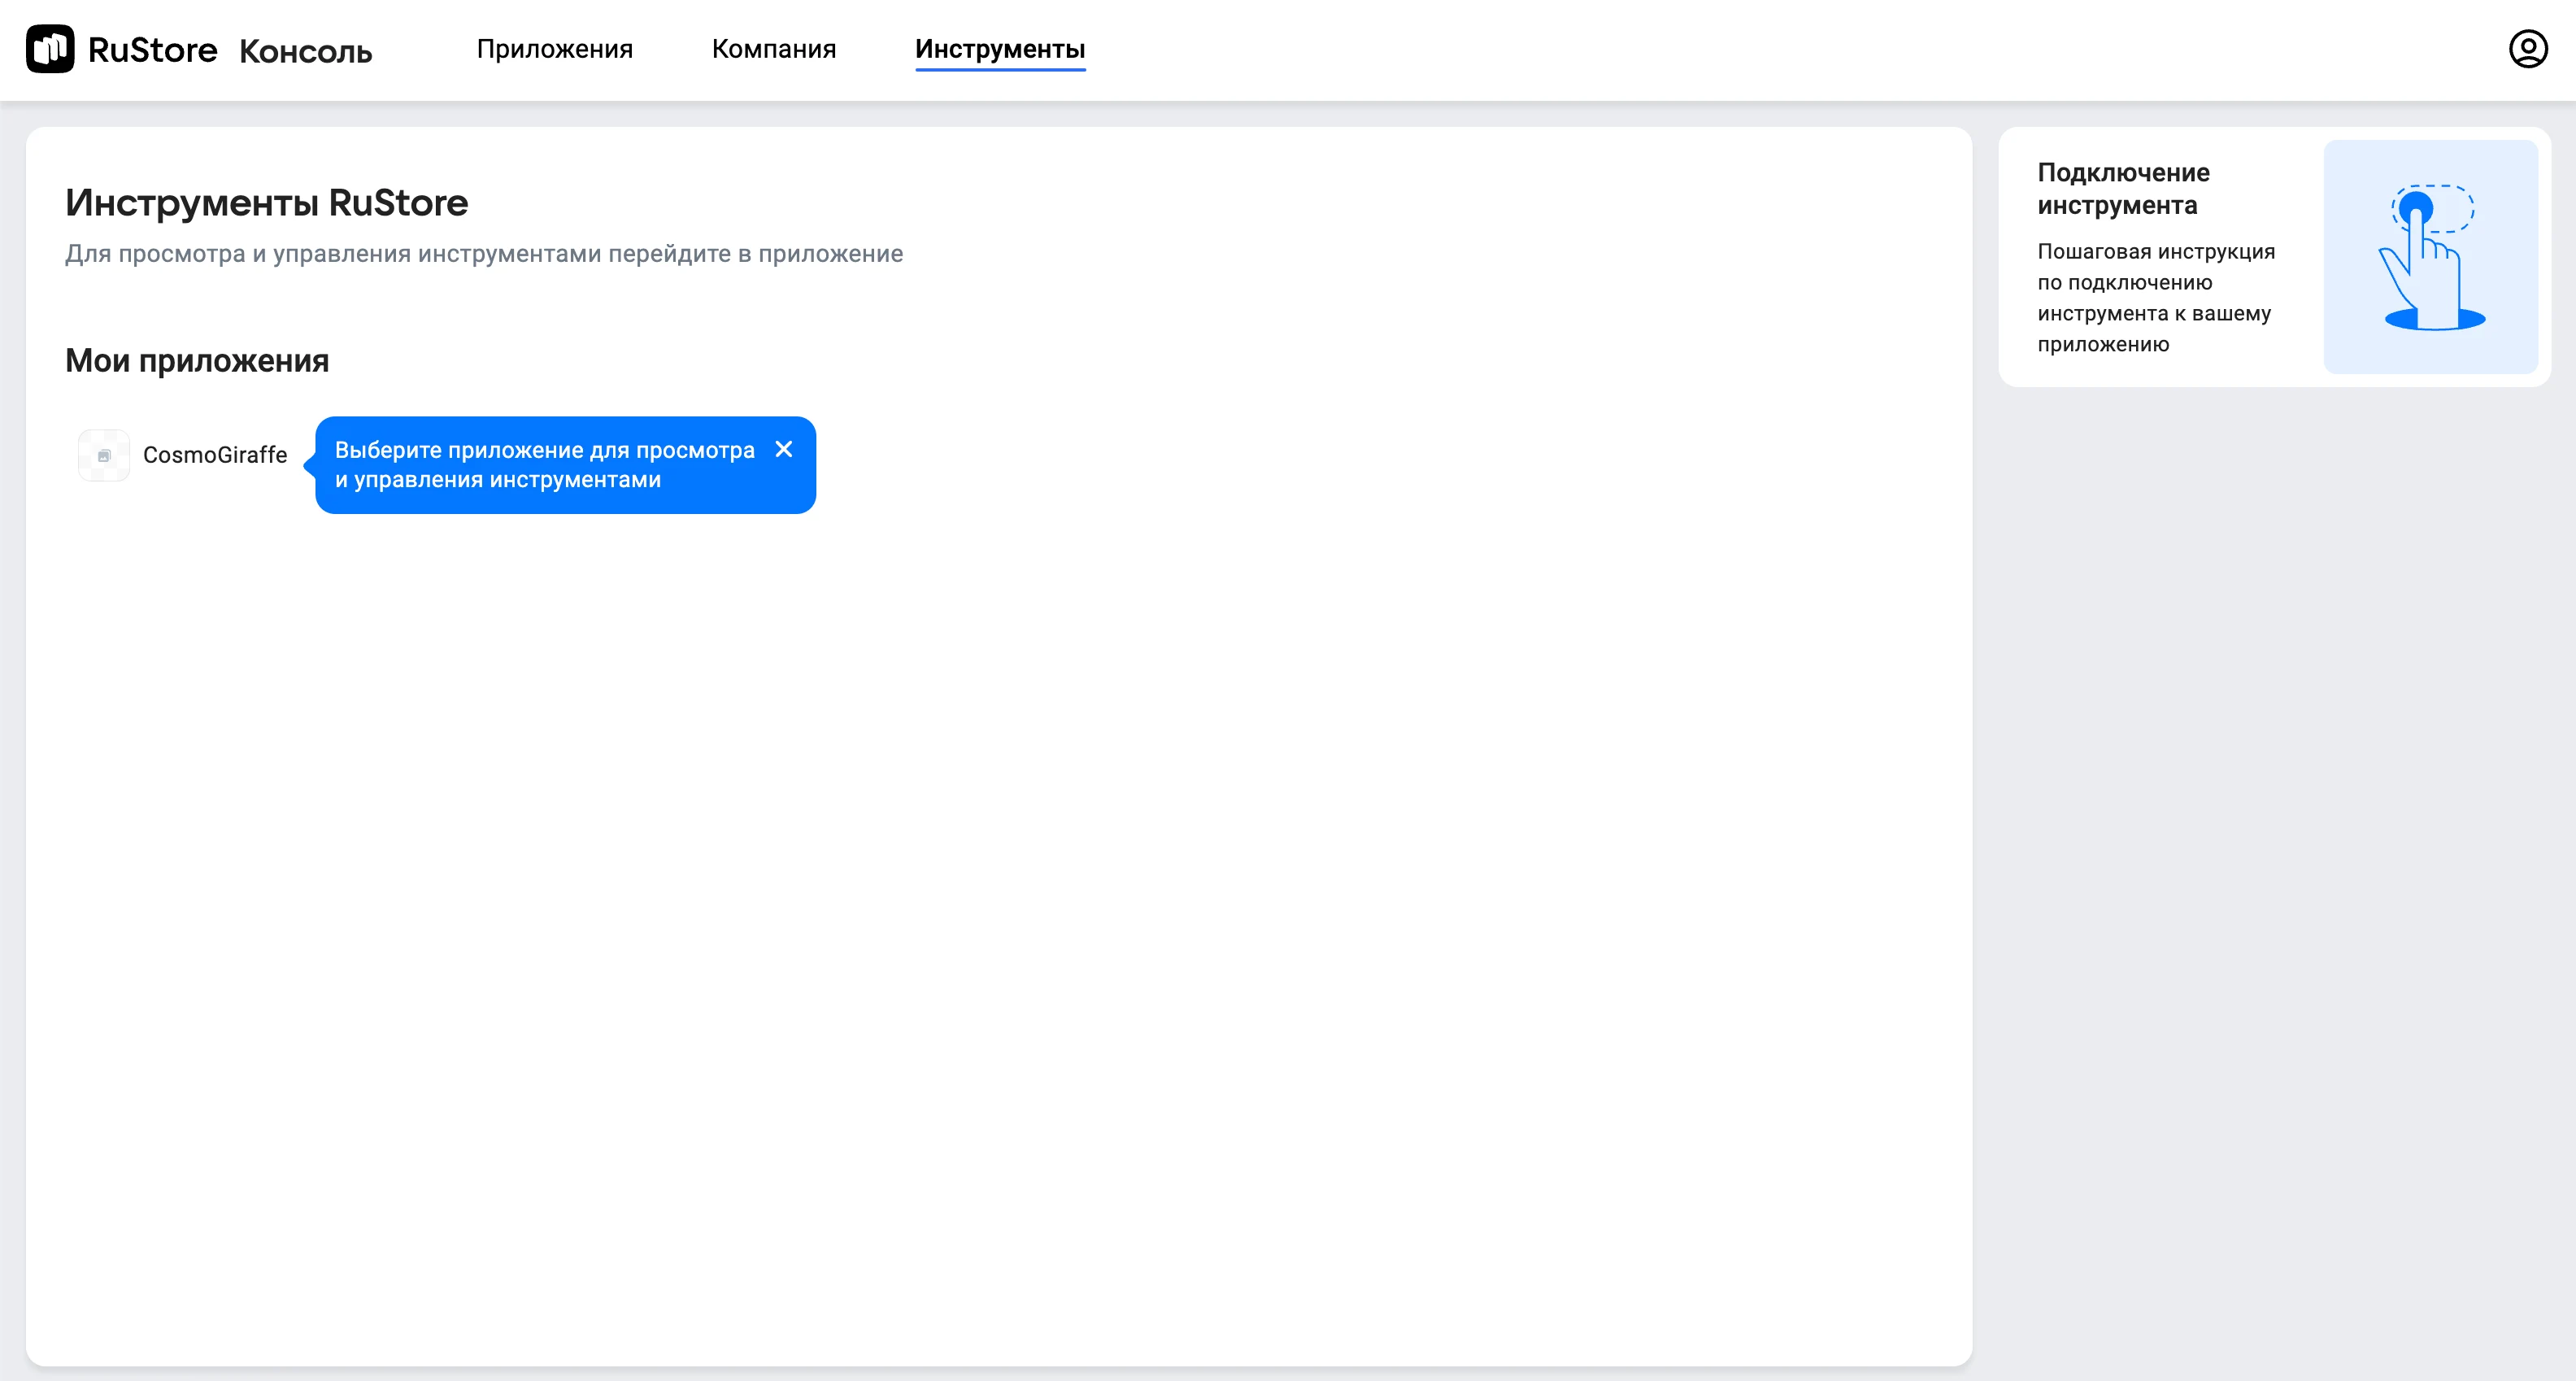2576x1381 pixels.
Task: Click the 'приложению' text in the card
Action: [x=2103, y=345]
